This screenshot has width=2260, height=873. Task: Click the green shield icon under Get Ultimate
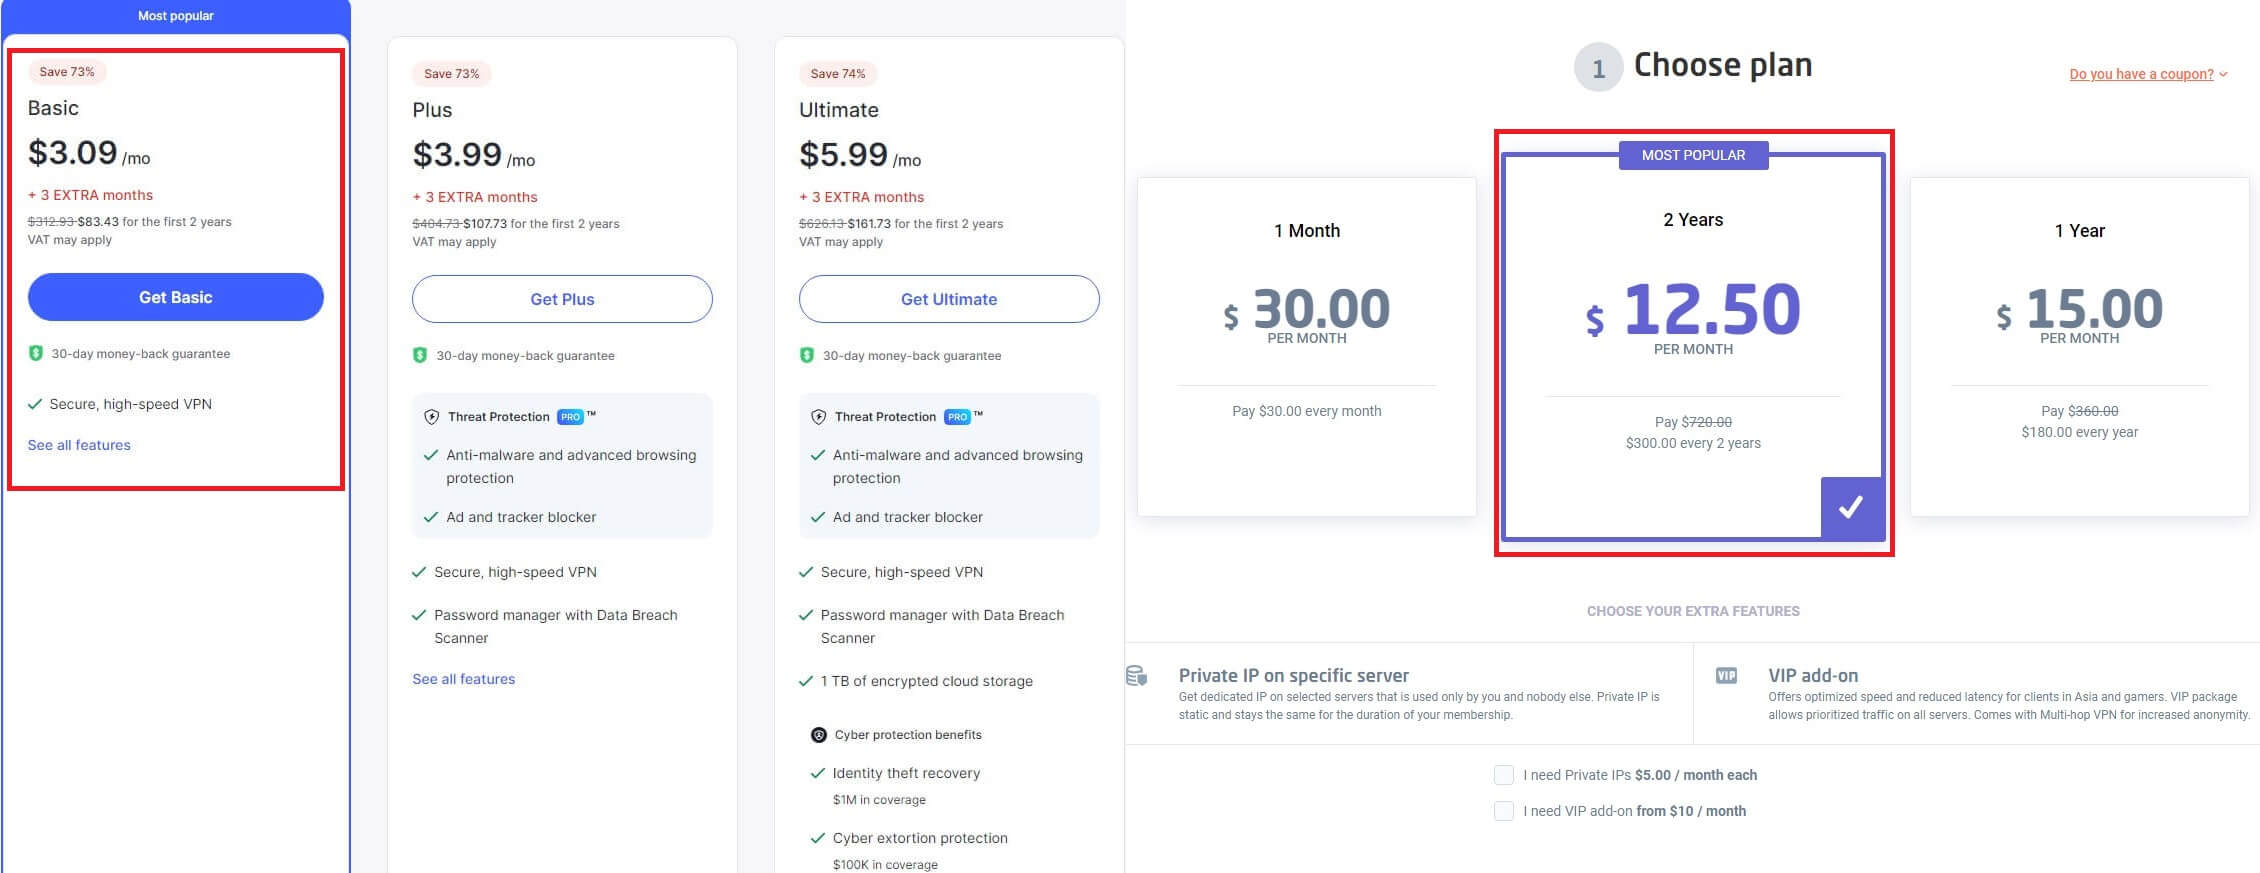[x=807, y=355]
